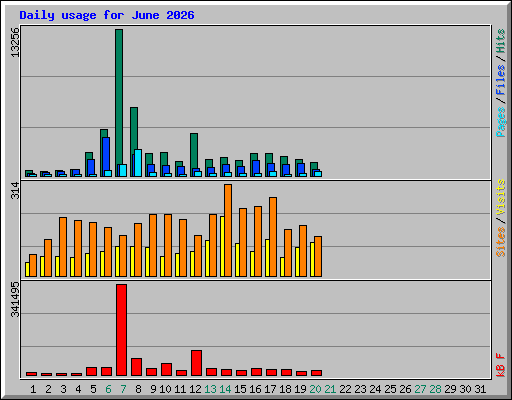512x400 pixels.
Task: Click the "Daily usage for June 2026" title
Action: pyautogui.click(x=107, y=15)
